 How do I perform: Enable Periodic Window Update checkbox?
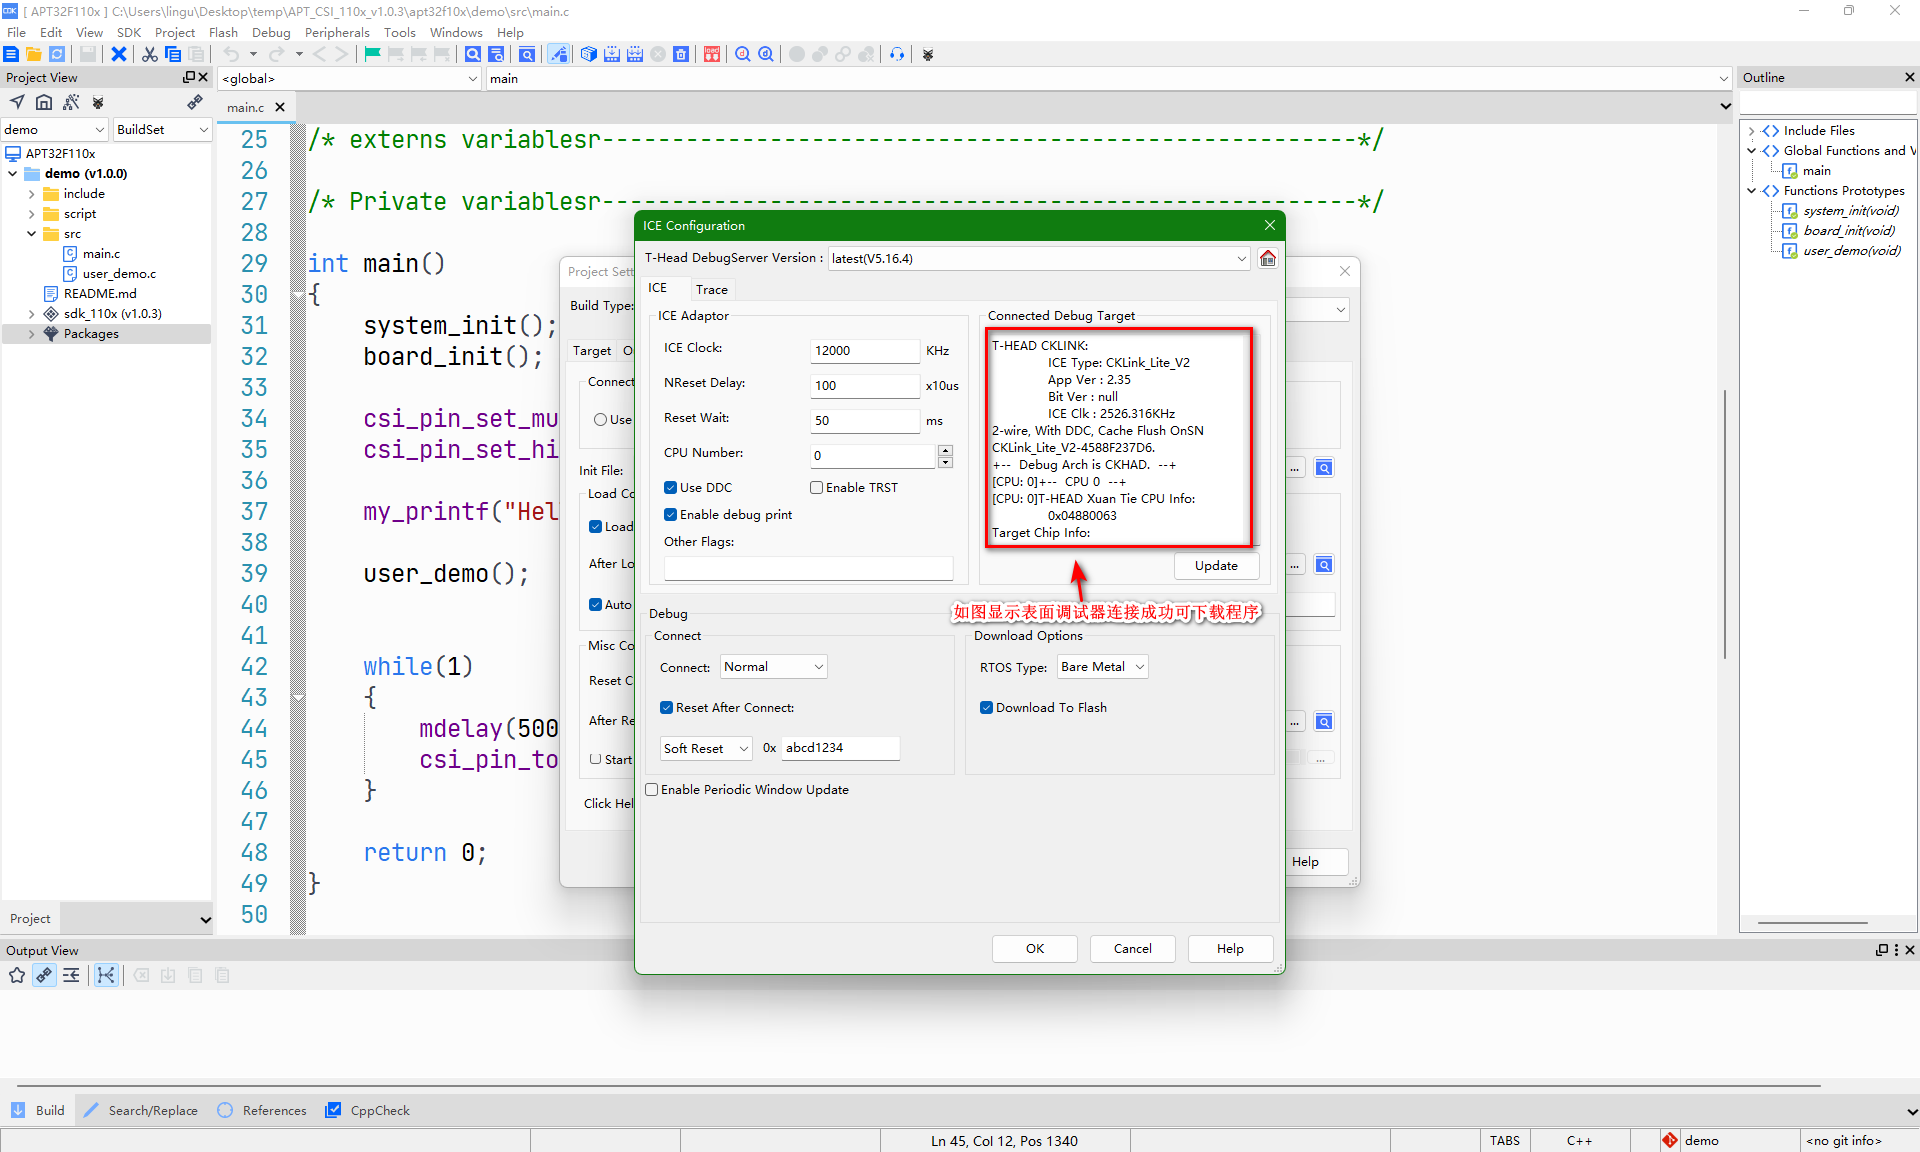(652, 789)
